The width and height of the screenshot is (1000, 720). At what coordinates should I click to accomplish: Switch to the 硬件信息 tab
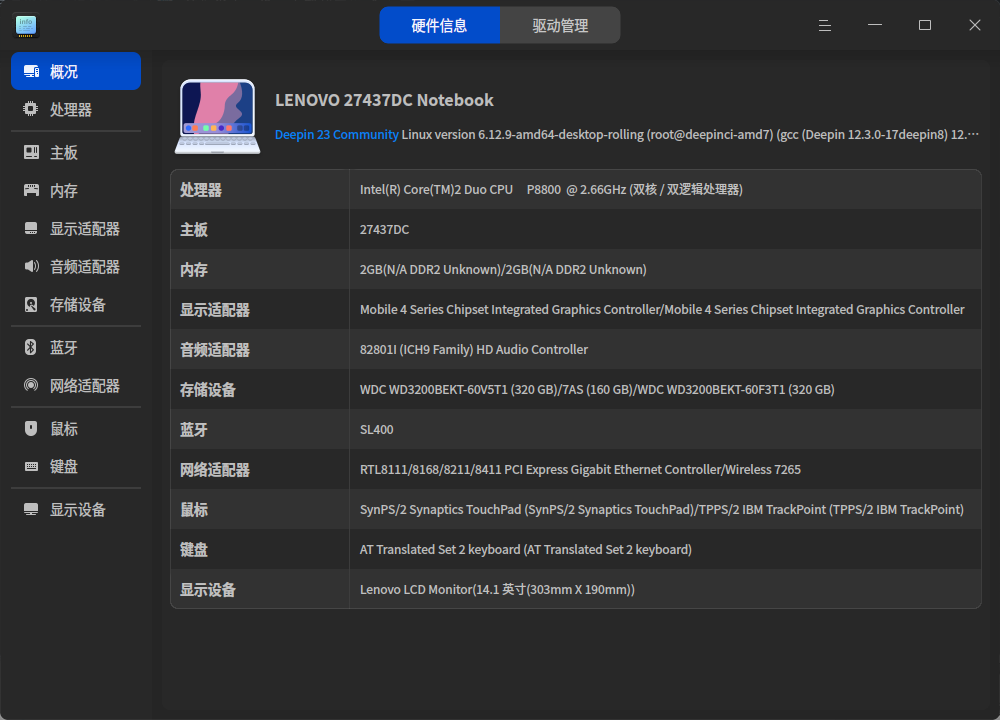[x=439, y=26]
